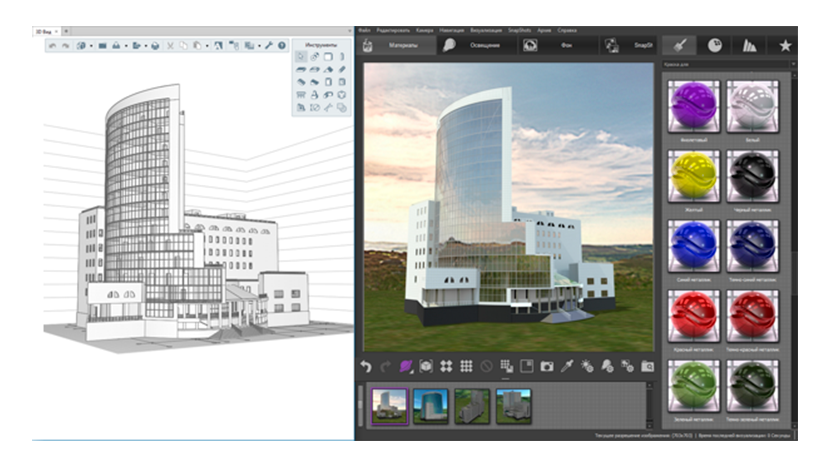Image resolution: width=830 pixels, height=467 pixels.
Task: Open the sphere tab in the materials panel
Action: pos(715,46)
